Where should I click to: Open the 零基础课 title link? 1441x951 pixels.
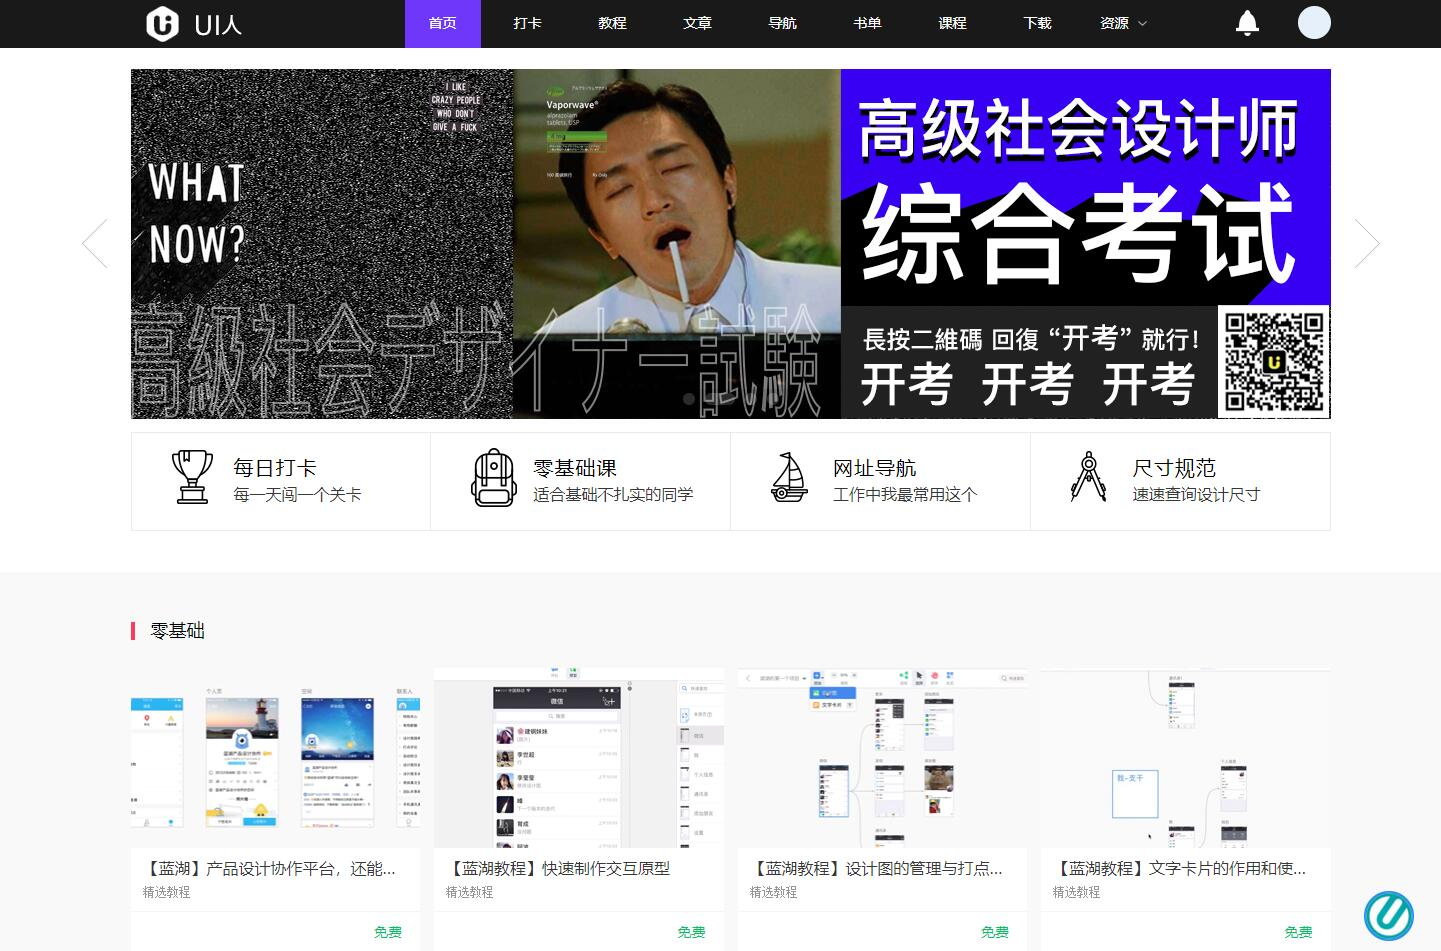coord(575,468)
